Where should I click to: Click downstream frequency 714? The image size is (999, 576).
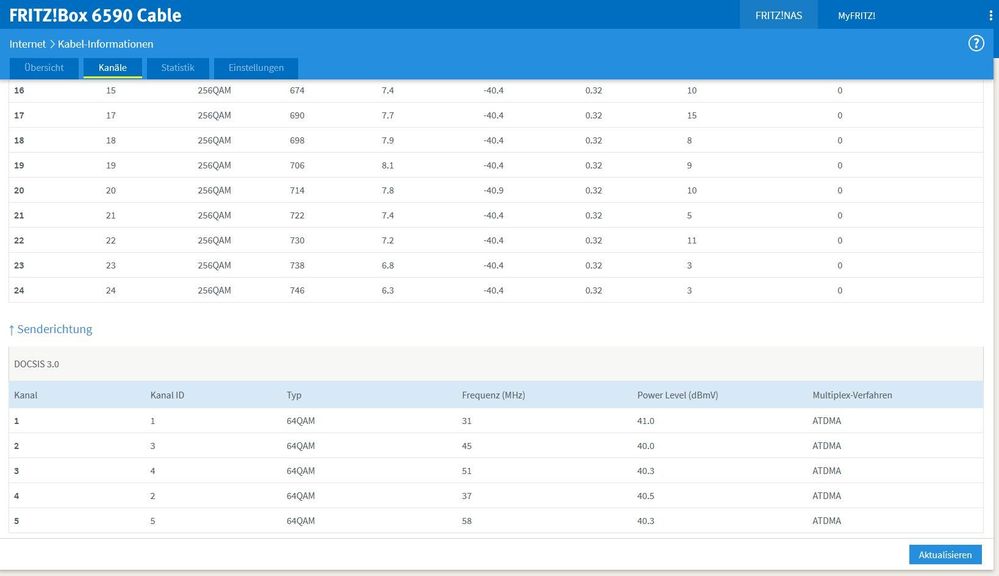[297, 191]
